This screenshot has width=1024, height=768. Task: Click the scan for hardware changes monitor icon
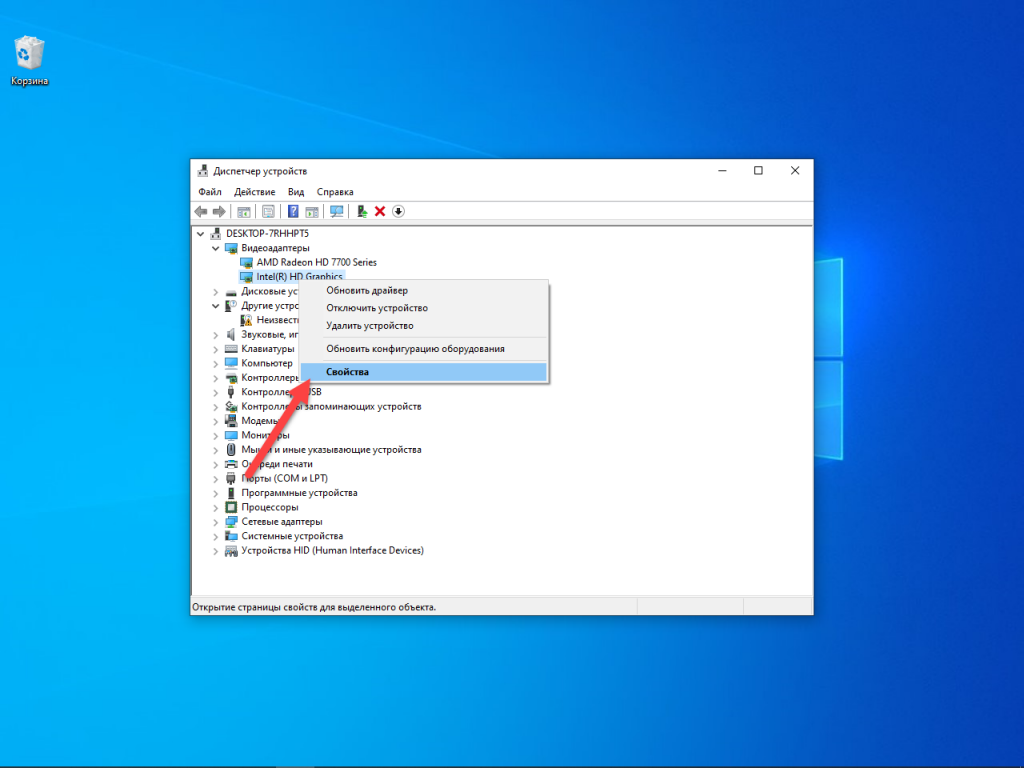336,211
